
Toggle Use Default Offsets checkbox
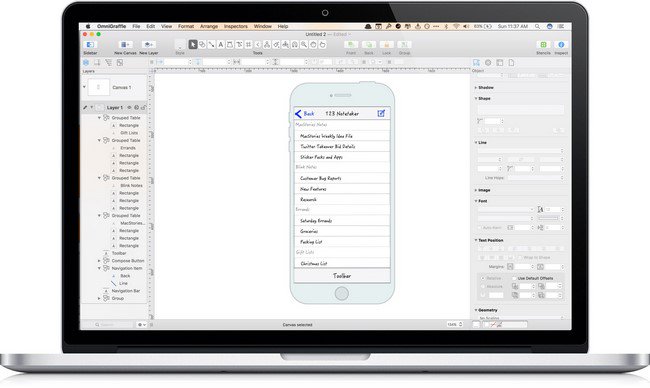[x=514, y=278]
